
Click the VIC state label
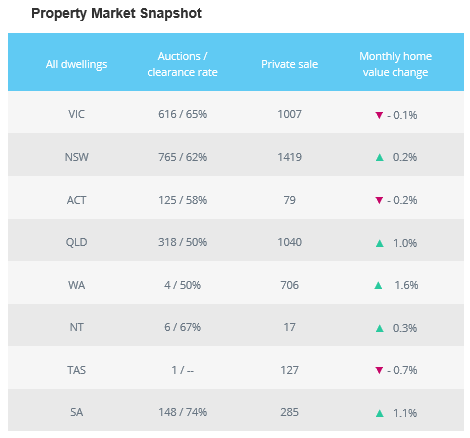point(76,114)
